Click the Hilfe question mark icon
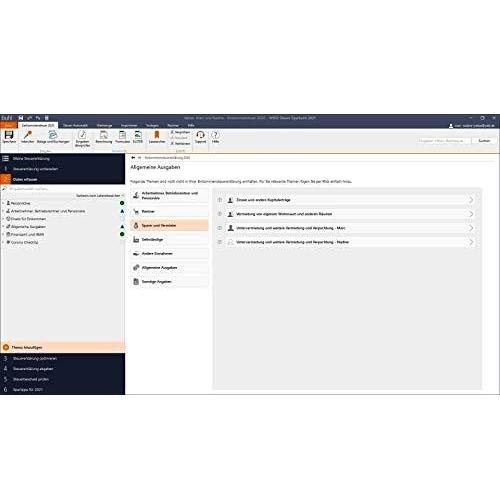Image resolution: width=500 pixels, height=500 pixels. [x=215, y=135]
